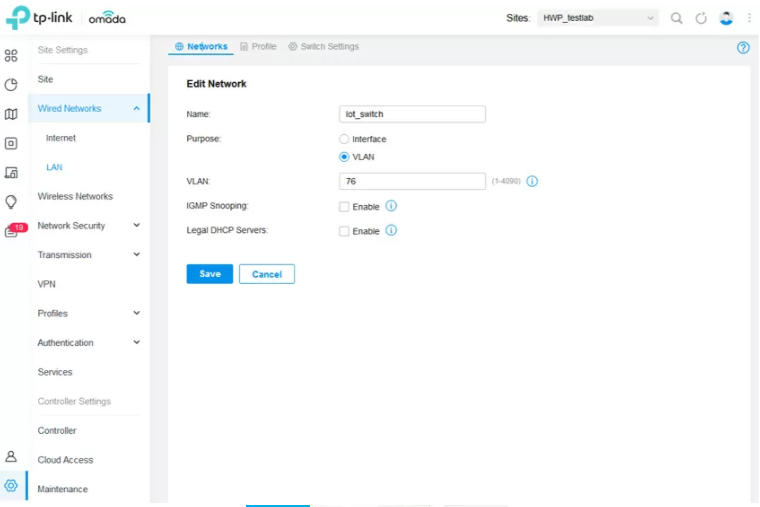Click the Save button
Image resolution: width=760 pixels, height=507 pixels.
(210, 274)
